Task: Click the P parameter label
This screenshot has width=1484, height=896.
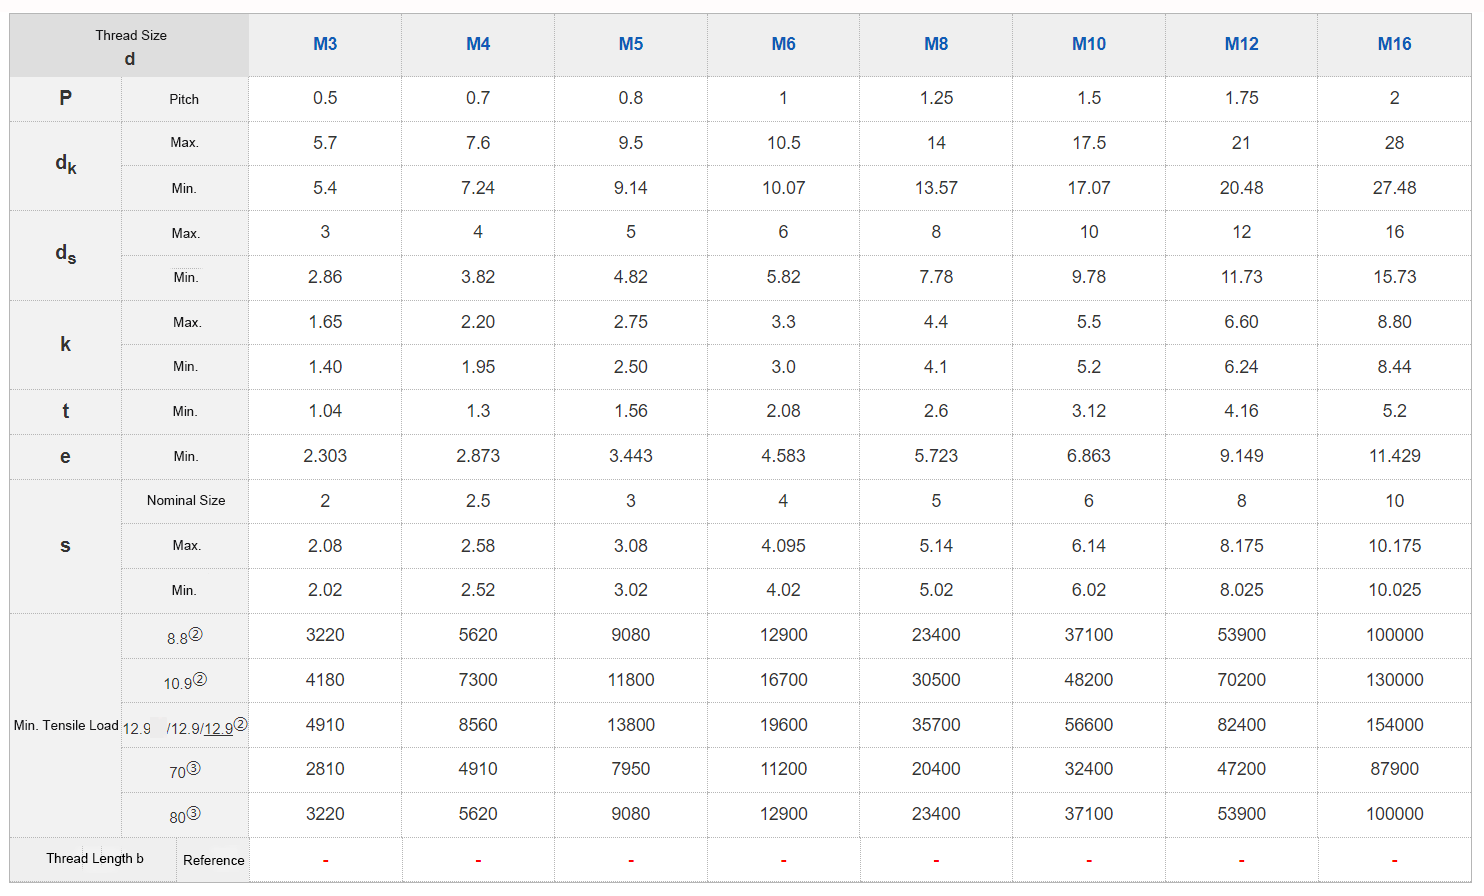Action: tap(65, 98)
